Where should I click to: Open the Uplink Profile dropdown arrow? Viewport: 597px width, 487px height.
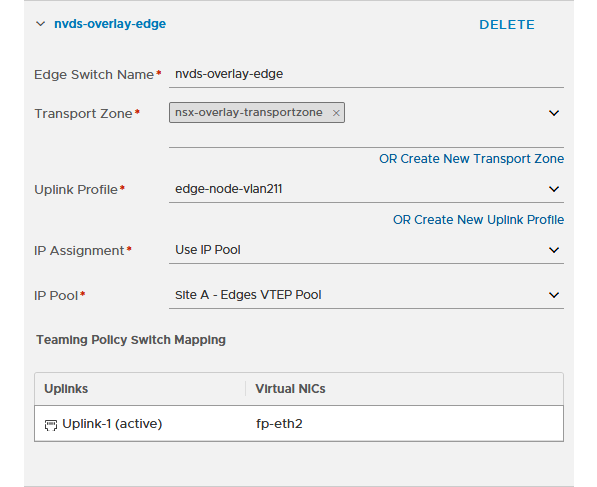pos(554,189)
